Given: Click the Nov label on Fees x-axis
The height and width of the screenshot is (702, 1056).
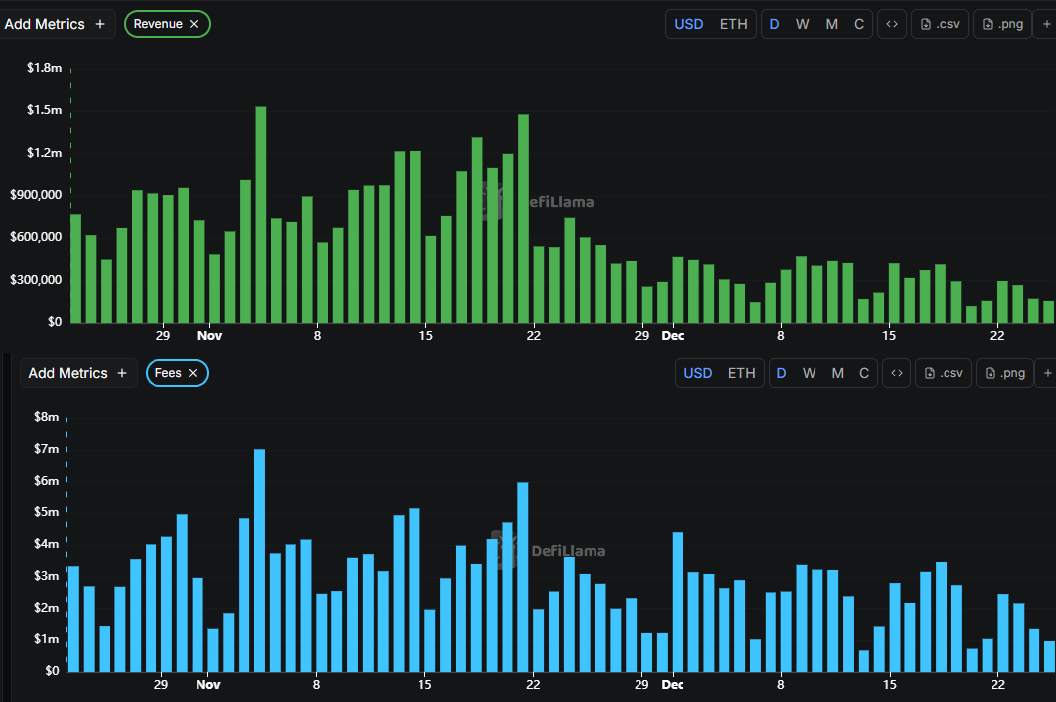Looking at the screenshot, I should click(208, 684).
